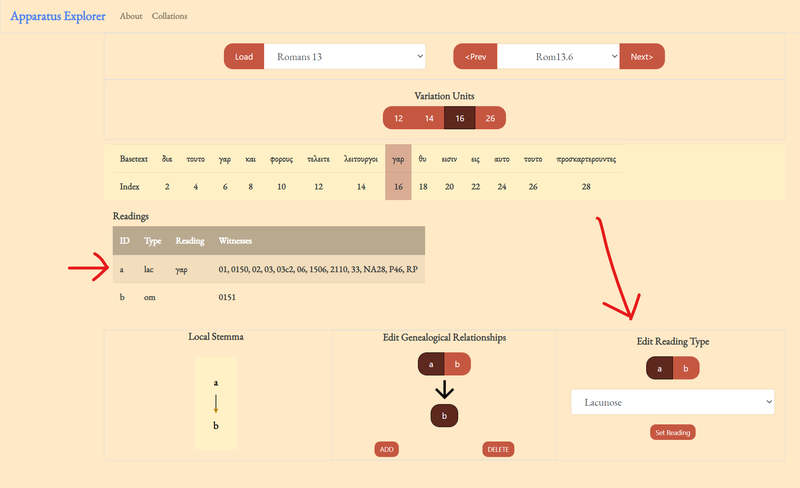Expand the Rom13.6 verse dropdown
This screenshot has width=800, height=488.
pyautogui.click(x=558, y=57)
